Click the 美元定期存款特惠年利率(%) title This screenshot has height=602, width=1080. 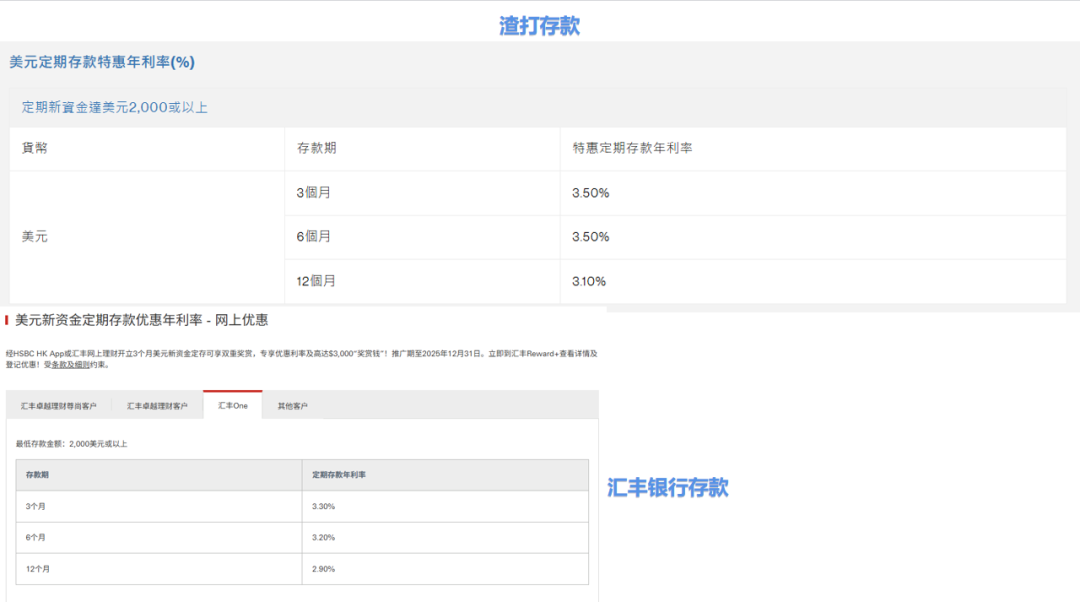coord(102,62)
